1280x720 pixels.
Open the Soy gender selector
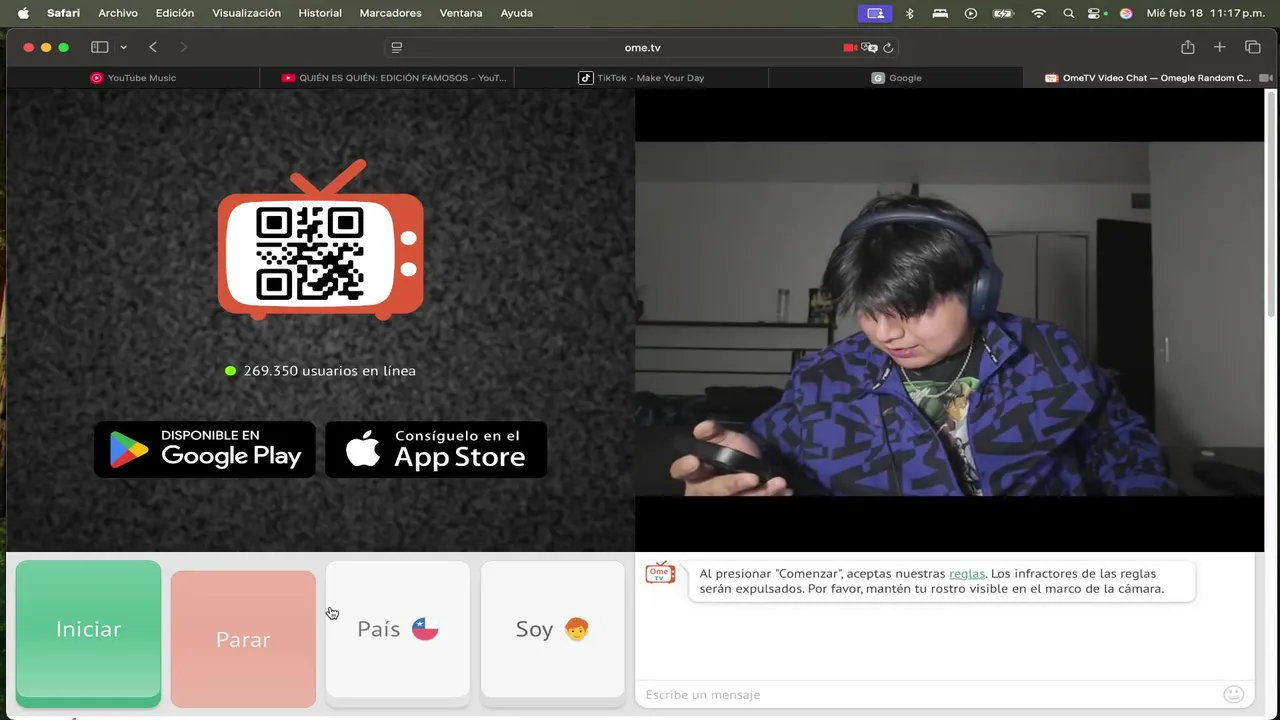(553, 629)
